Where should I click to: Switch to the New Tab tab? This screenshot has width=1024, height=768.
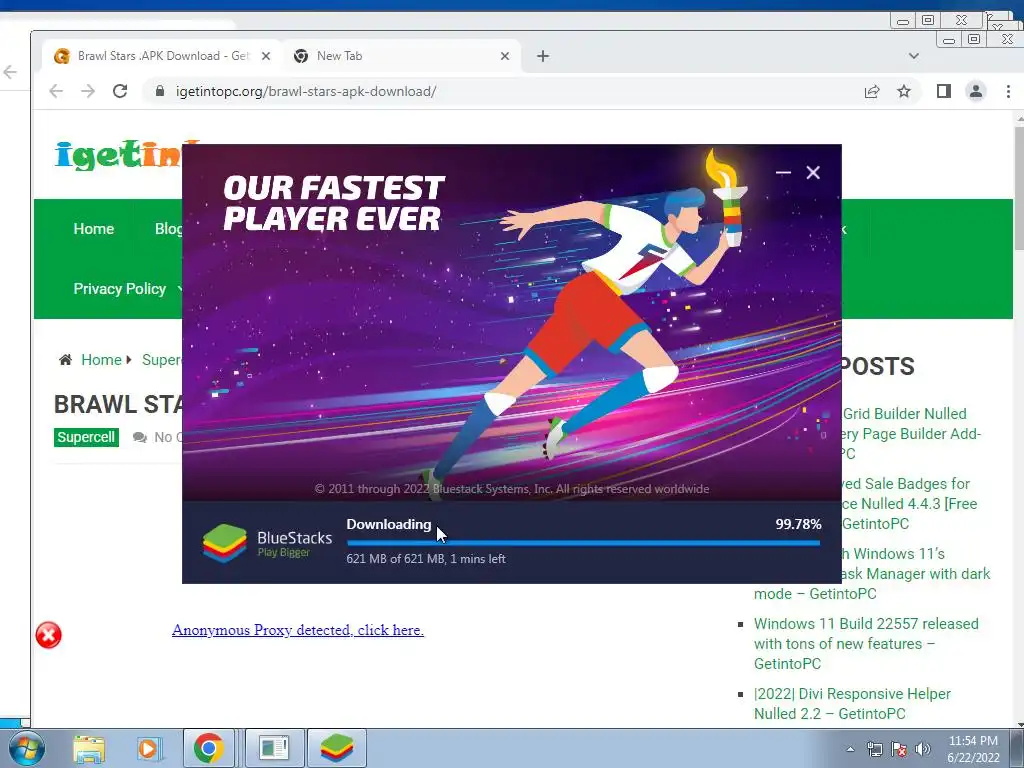click(x=403, y=56)
